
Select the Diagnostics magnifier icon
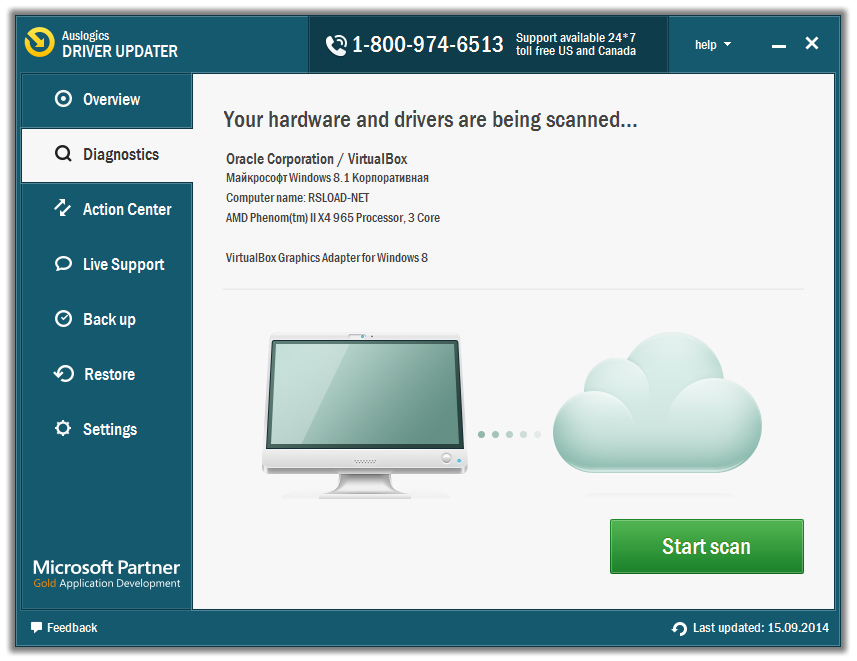coord(62,154)
